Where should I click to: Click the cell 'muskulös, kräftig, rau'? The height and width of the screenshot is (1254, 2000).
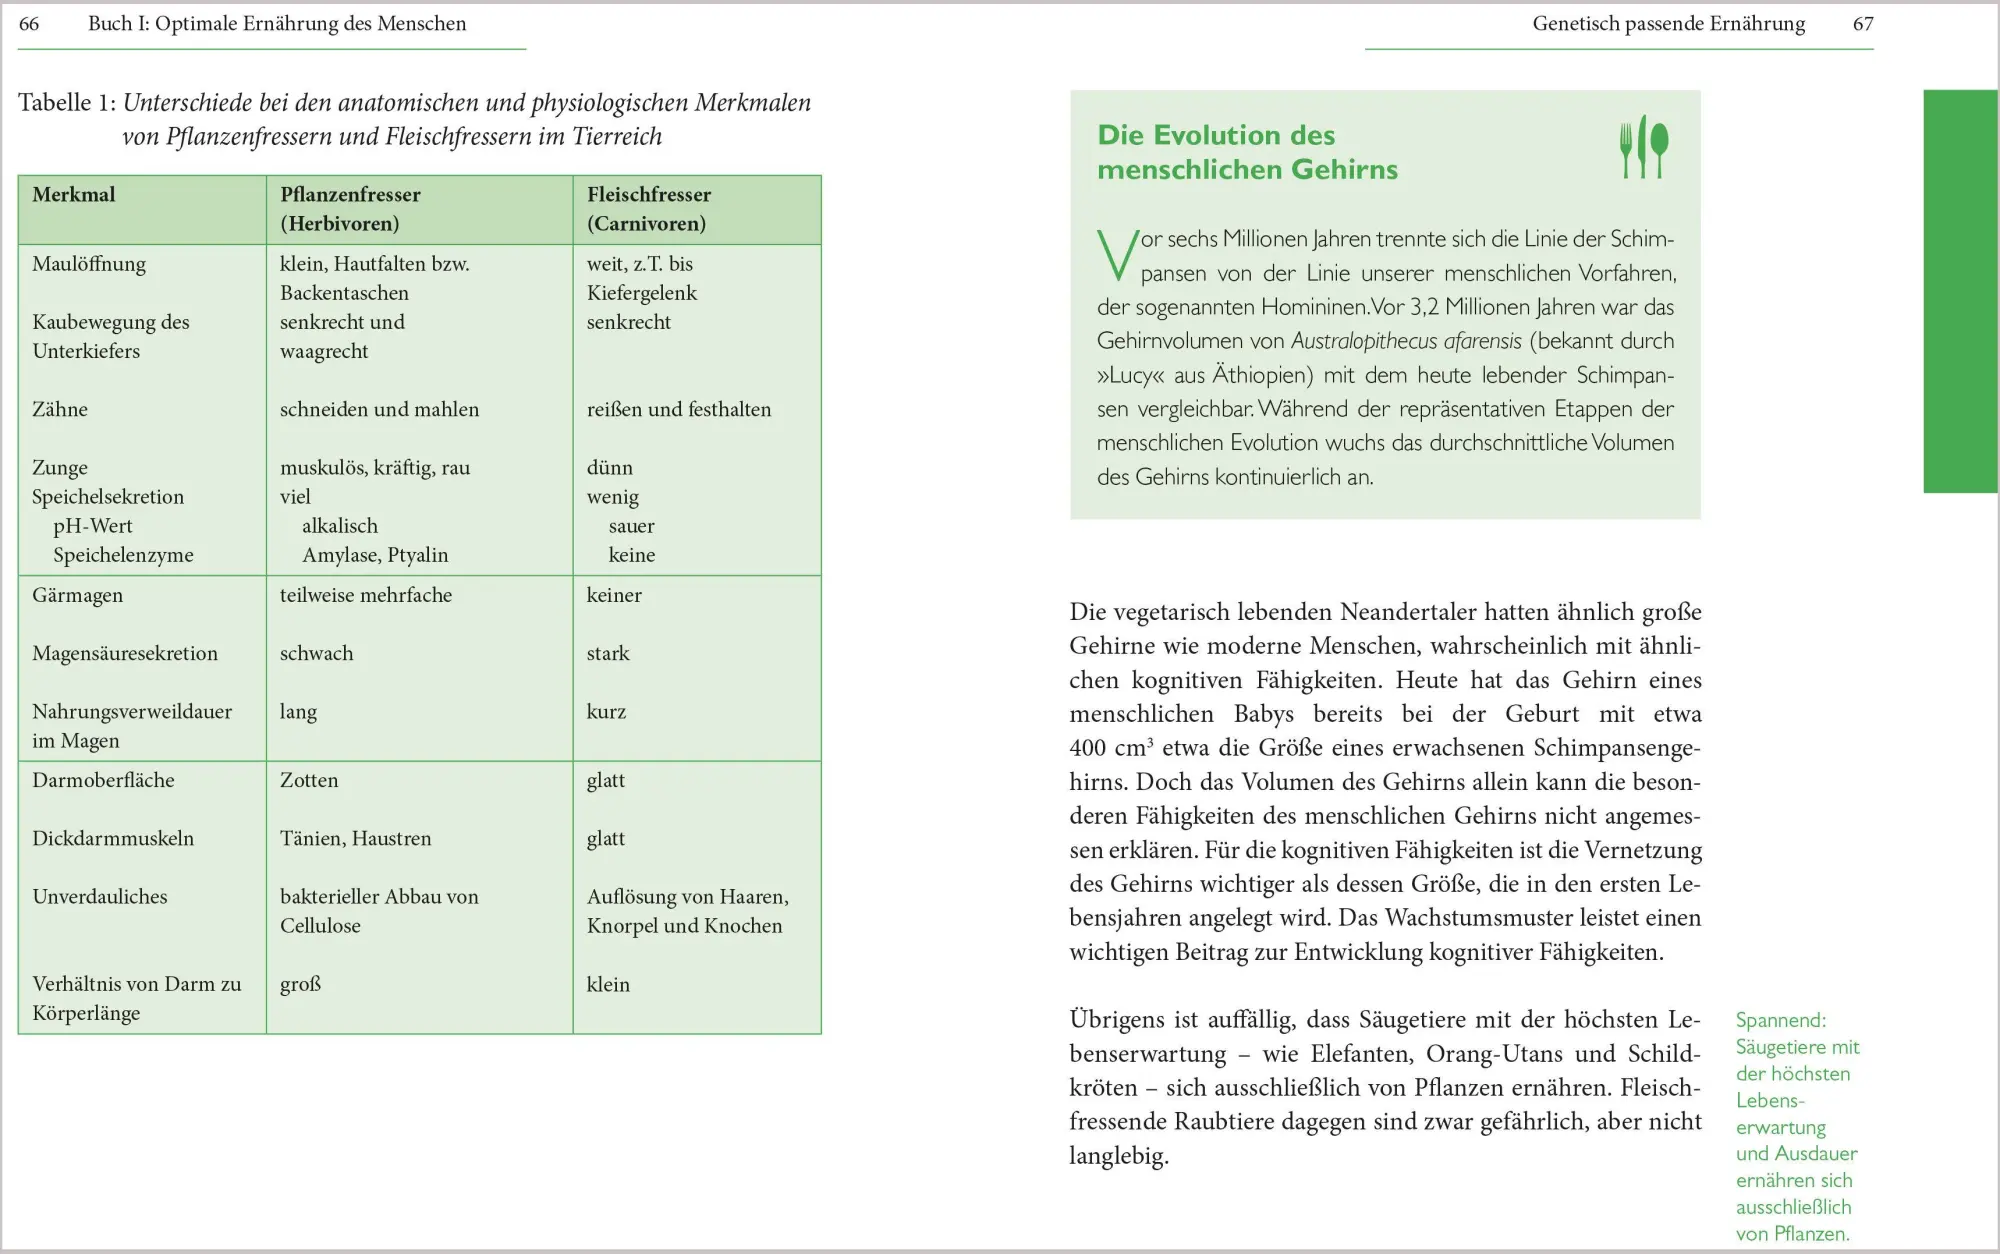(x=375, y=468)
